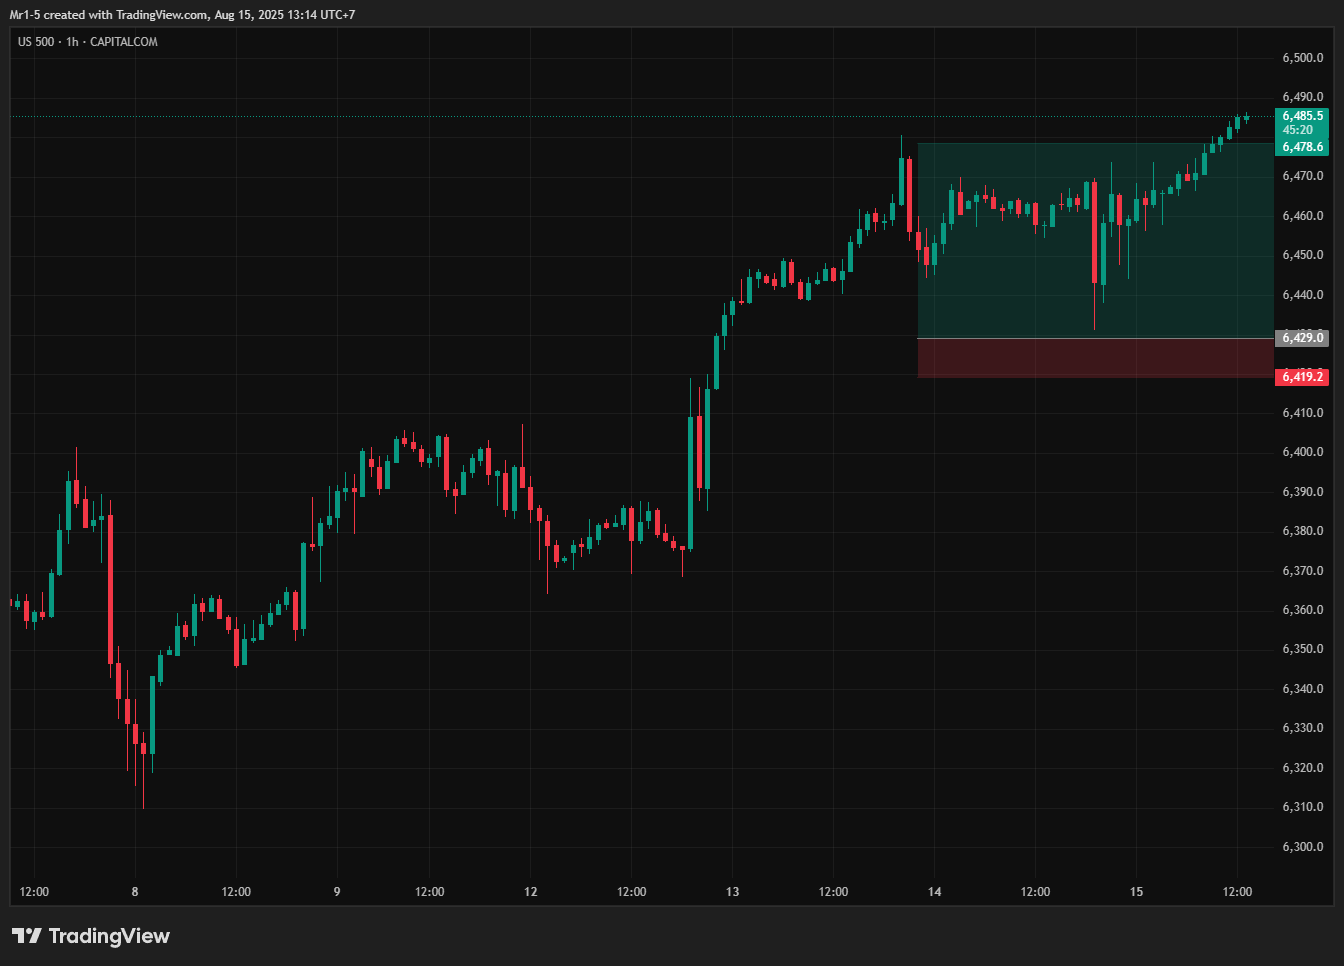This screenshot has width=1344, height=966.
Task: Click the TradingView brand name text
Action: pyautogui.click(x=109, y=936)
